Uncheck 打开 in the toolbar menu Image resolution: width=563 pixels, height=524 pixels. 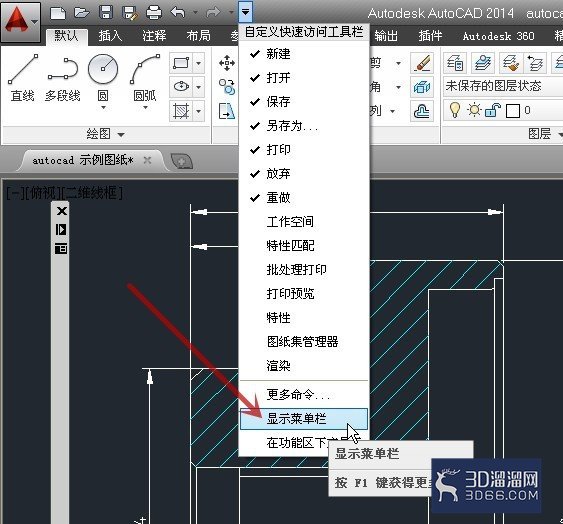(x=304, y=78)
